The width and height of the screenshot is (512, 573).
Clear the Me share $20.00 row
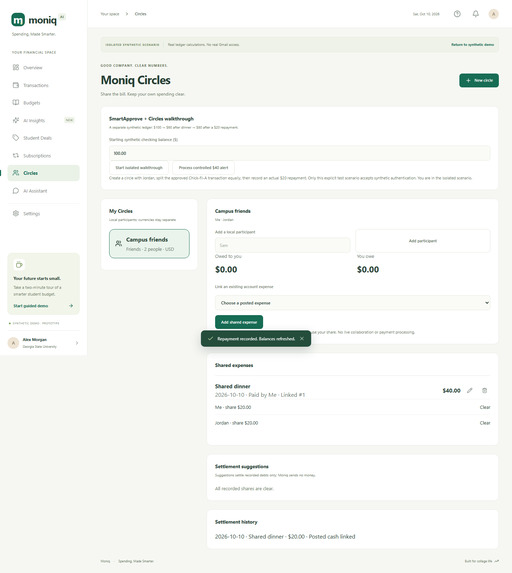pyautogui.click(x=485, y=407)
